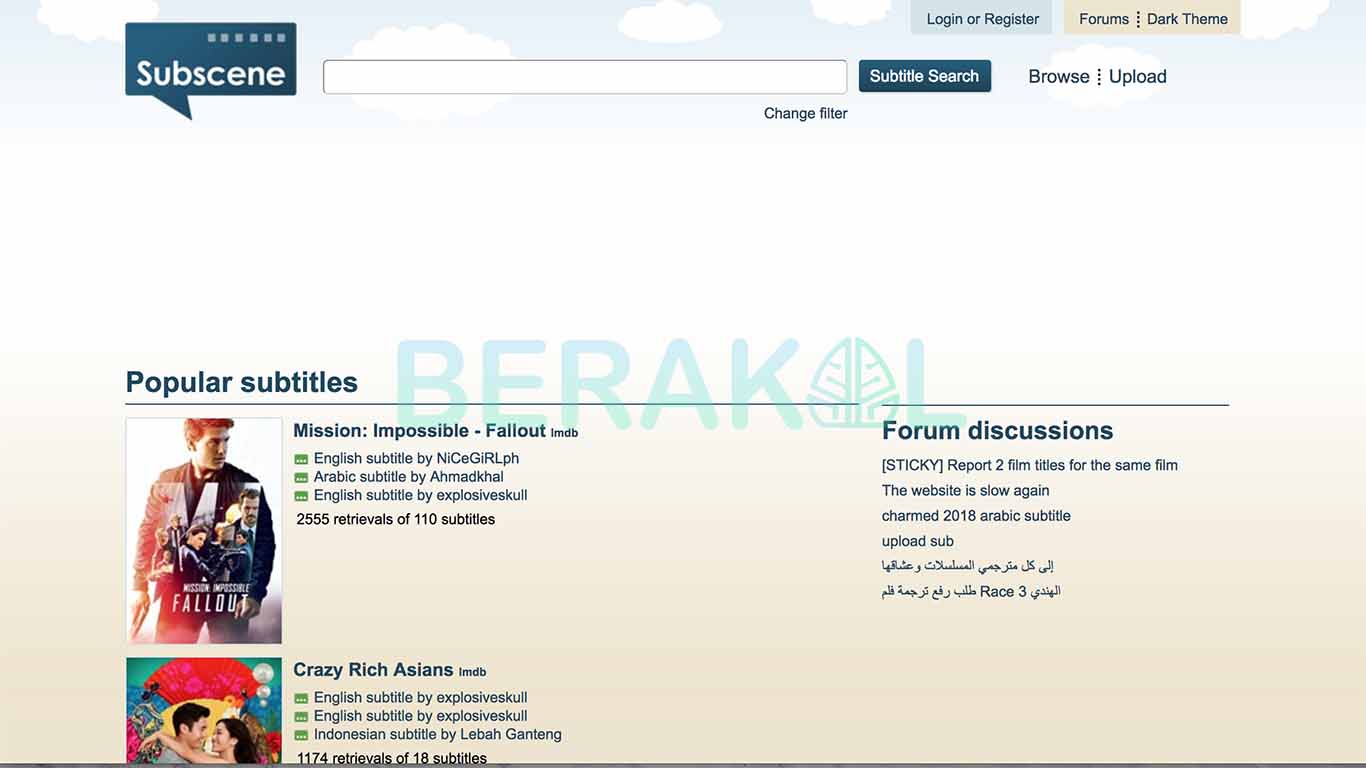Screen dimensions: 1366x768
Task: Open the Crazy Rich Asians poster thumbnail
Action: coord(204,712)
